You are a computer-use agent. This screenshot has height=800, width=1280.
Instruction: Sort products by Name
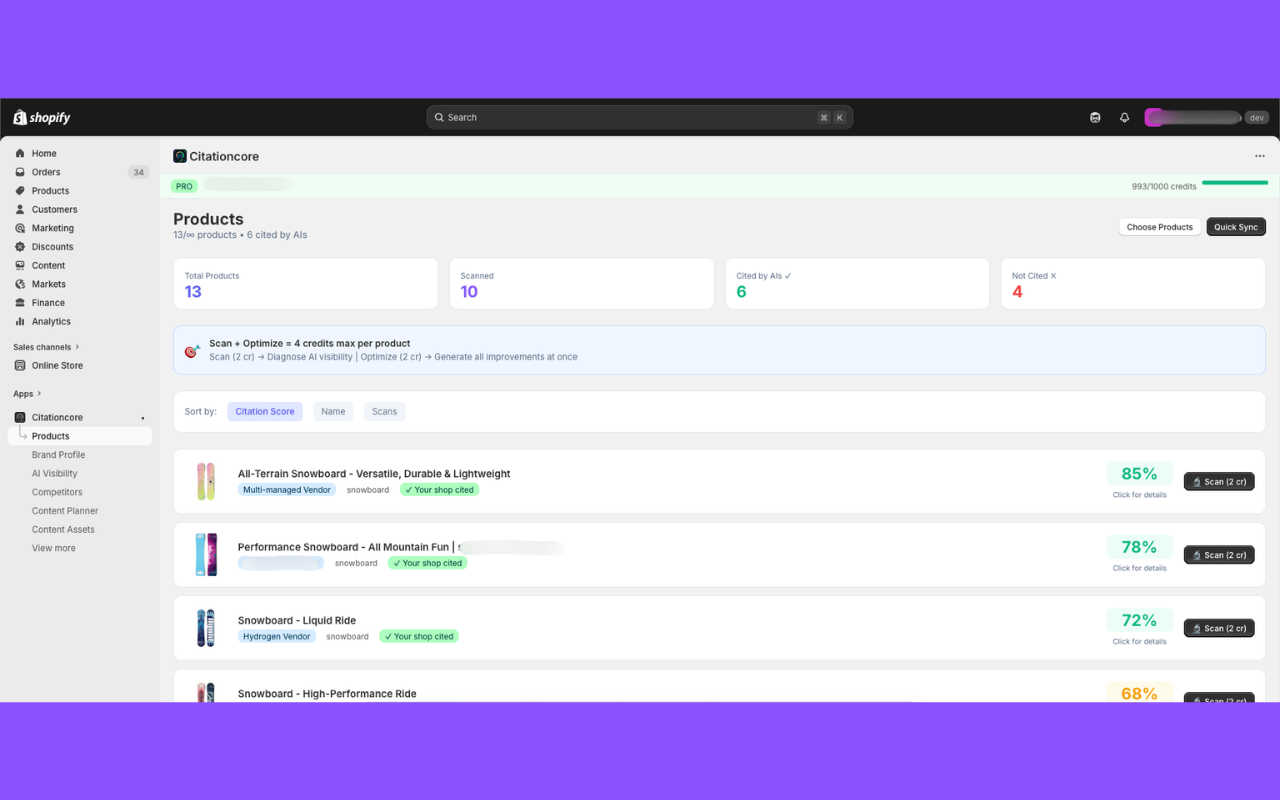click(333, 412)
